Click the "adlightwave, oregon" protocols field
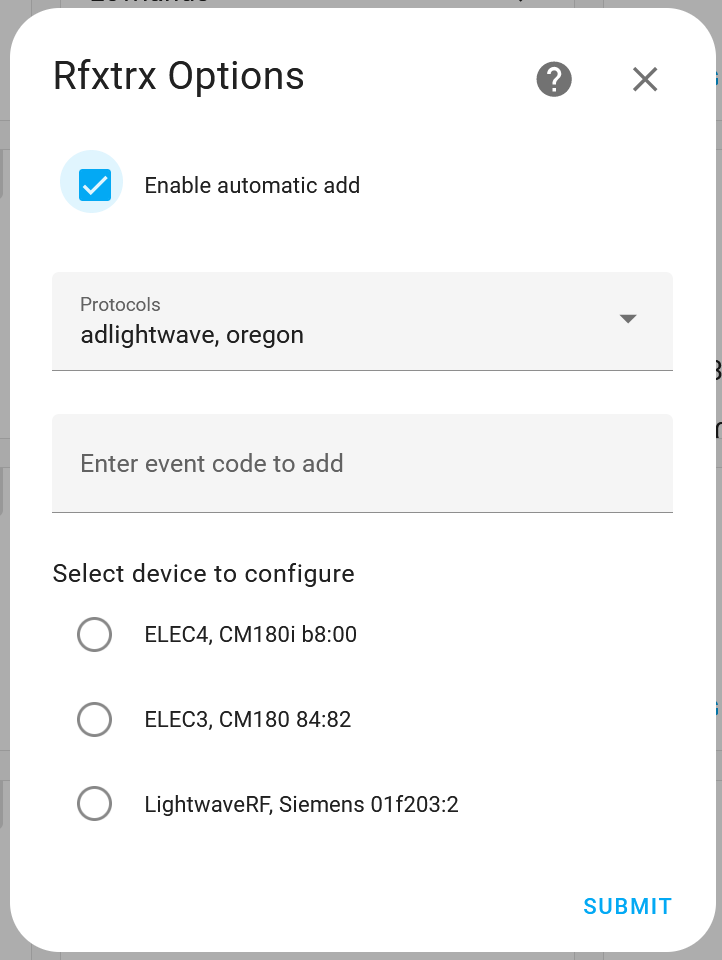 (x=192, y=335)
